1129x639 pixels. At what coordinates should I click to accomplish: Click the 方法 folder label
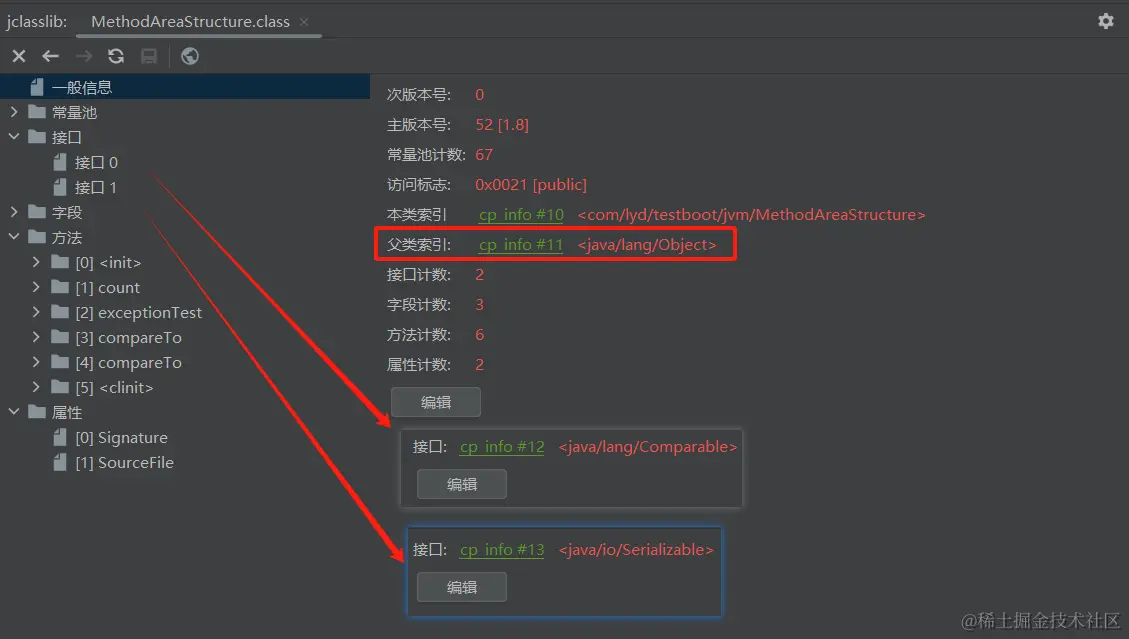(x=67, y=238)
